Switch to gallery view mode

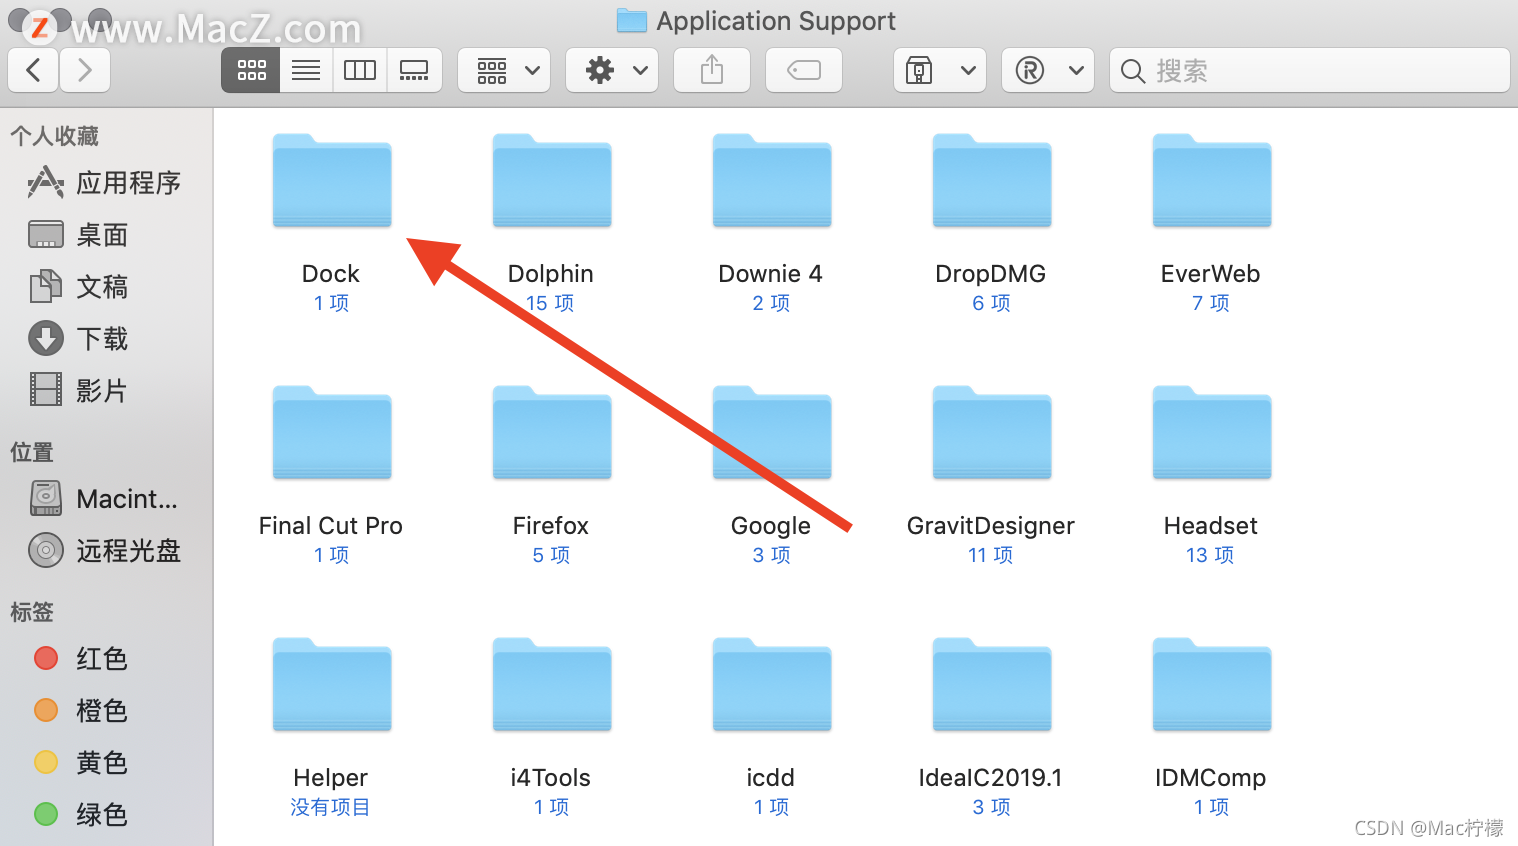[414, 70]
